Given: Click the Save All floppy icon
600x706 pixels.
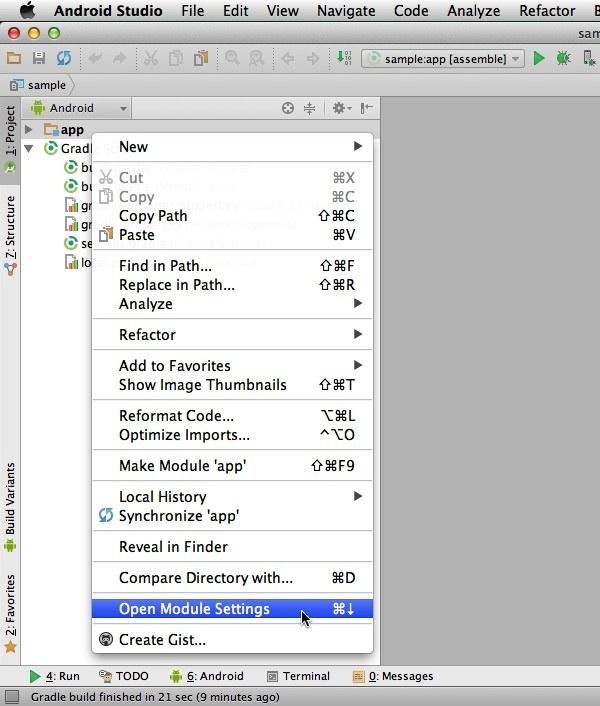Looking at the screenshot, I should point(39,58).
